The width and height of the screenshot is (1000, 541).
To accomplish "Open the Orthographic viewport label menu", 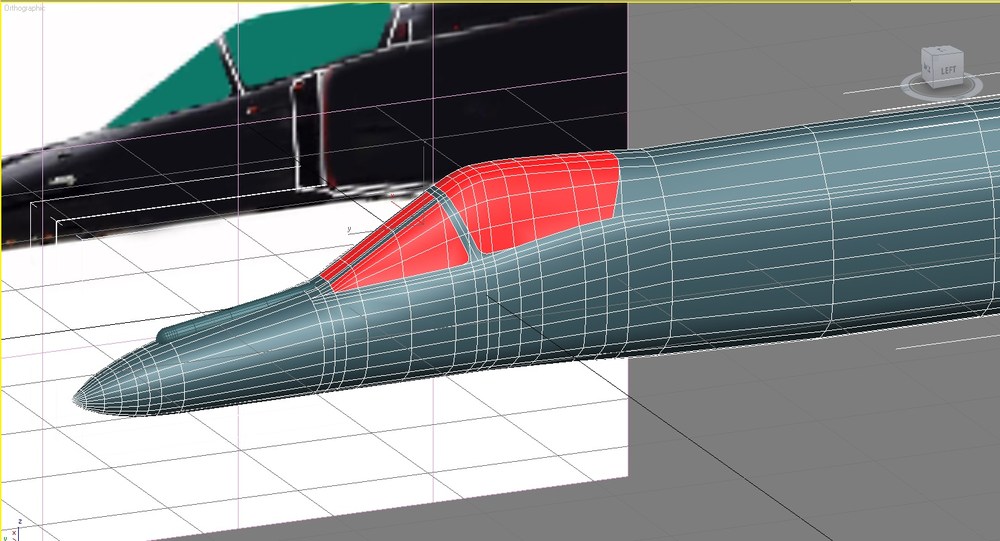I will [x=24, y=8].
